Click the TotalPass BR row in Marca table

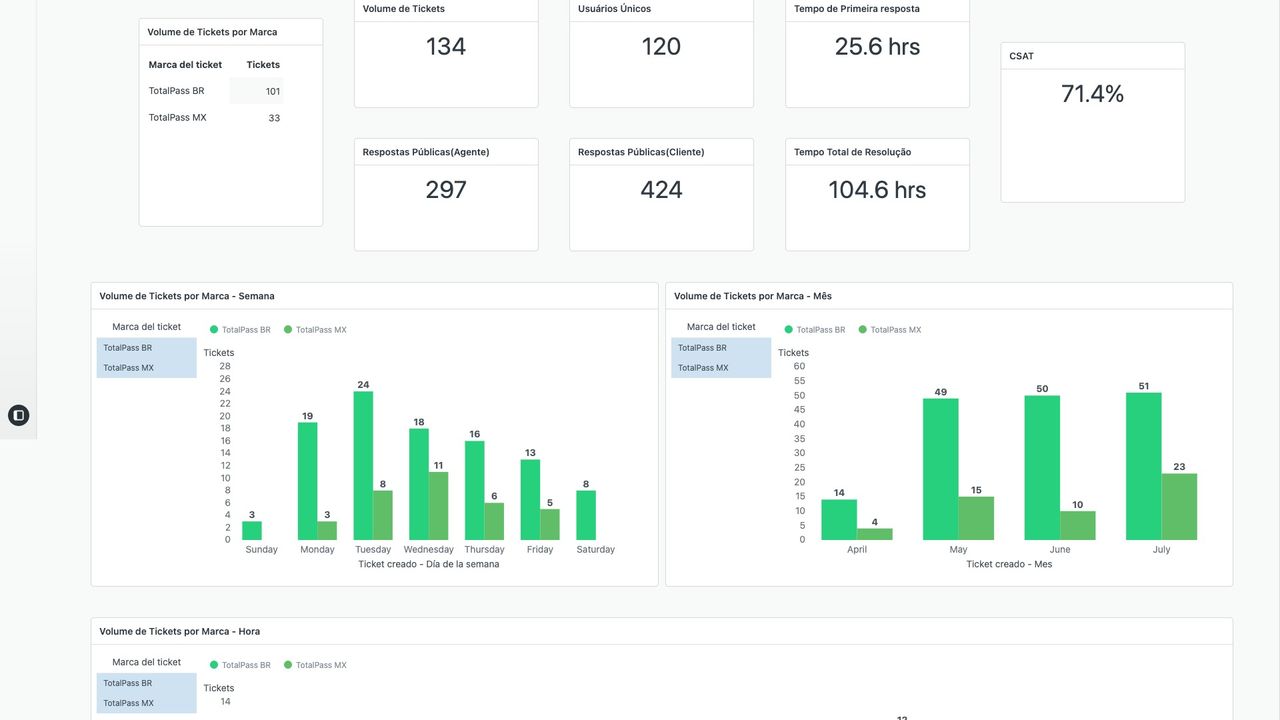click(x=215, y=91)
